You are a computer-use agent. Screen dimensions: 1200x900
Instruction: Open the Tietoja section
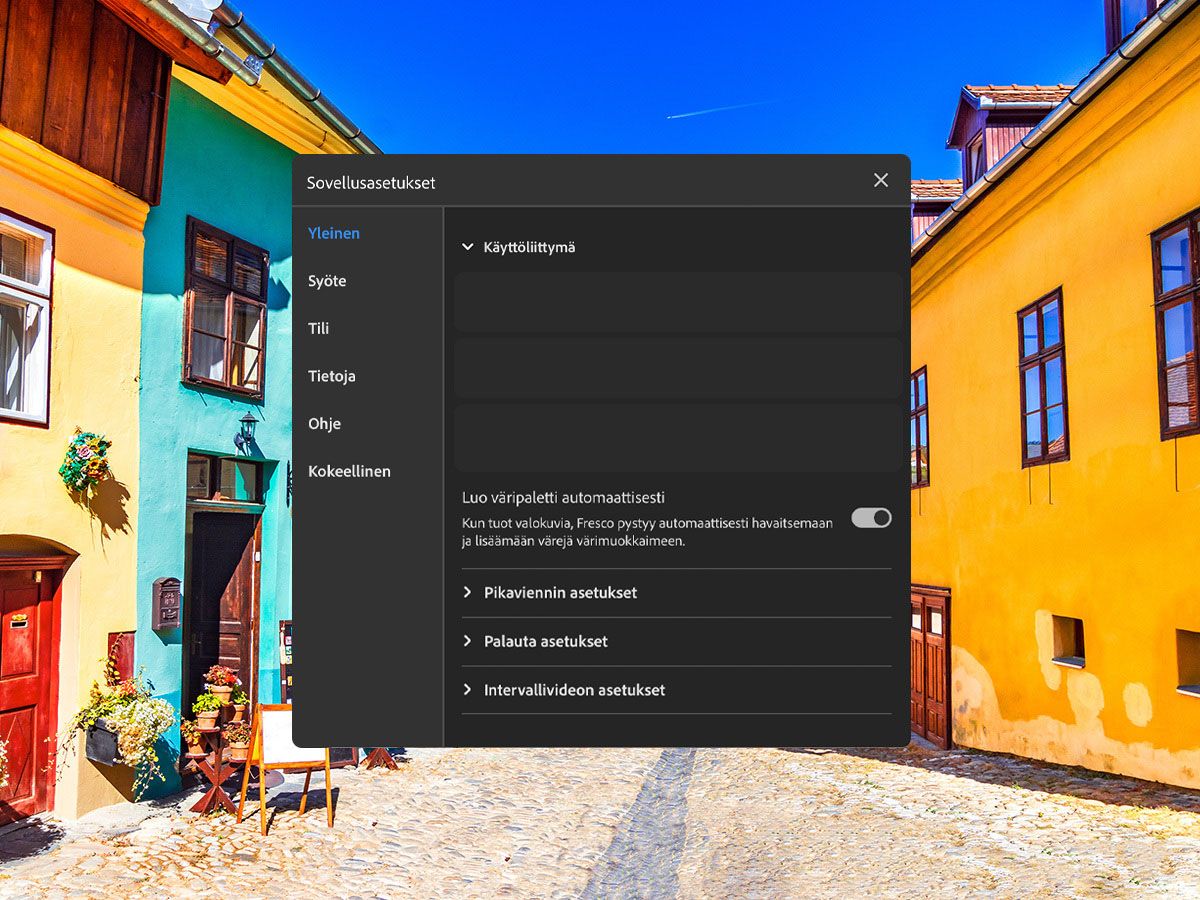click(x=332, y=376)
